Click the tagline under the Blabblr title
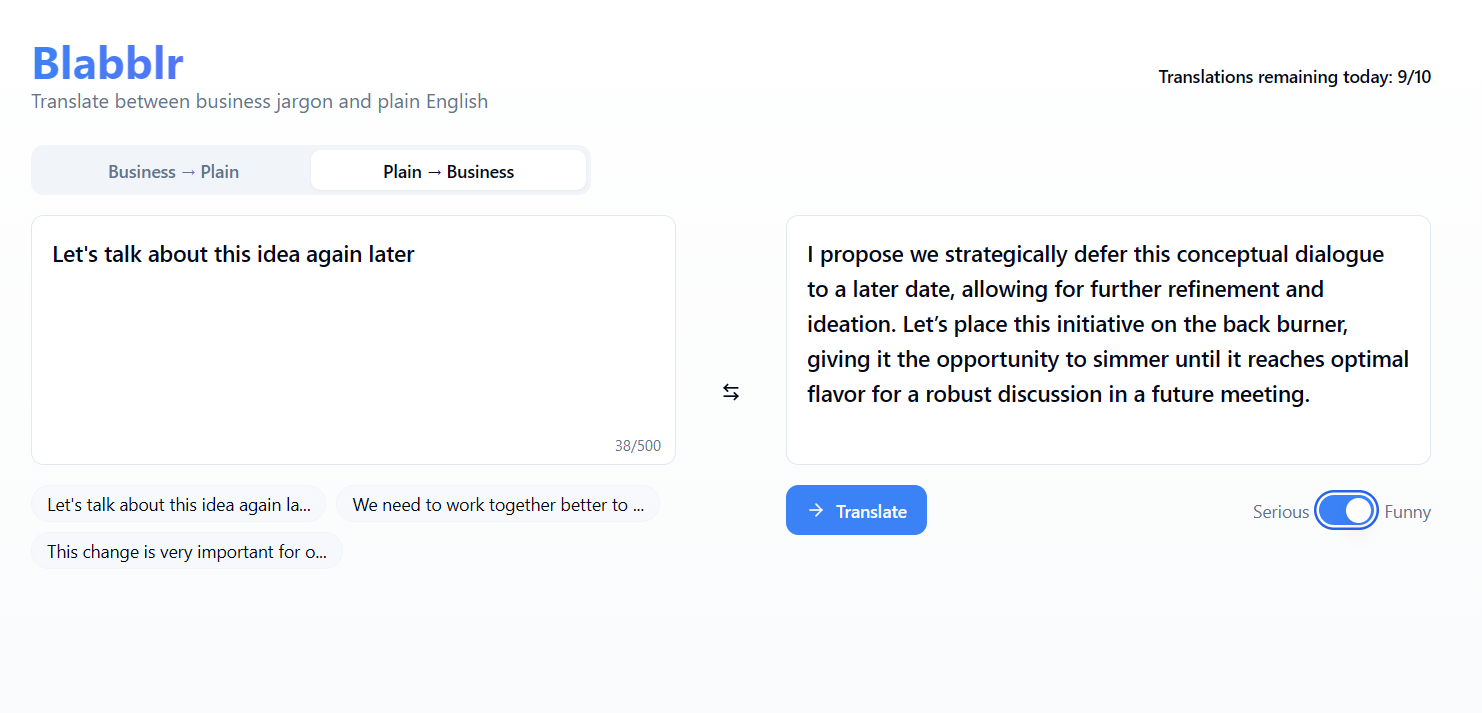 point(260,101)
